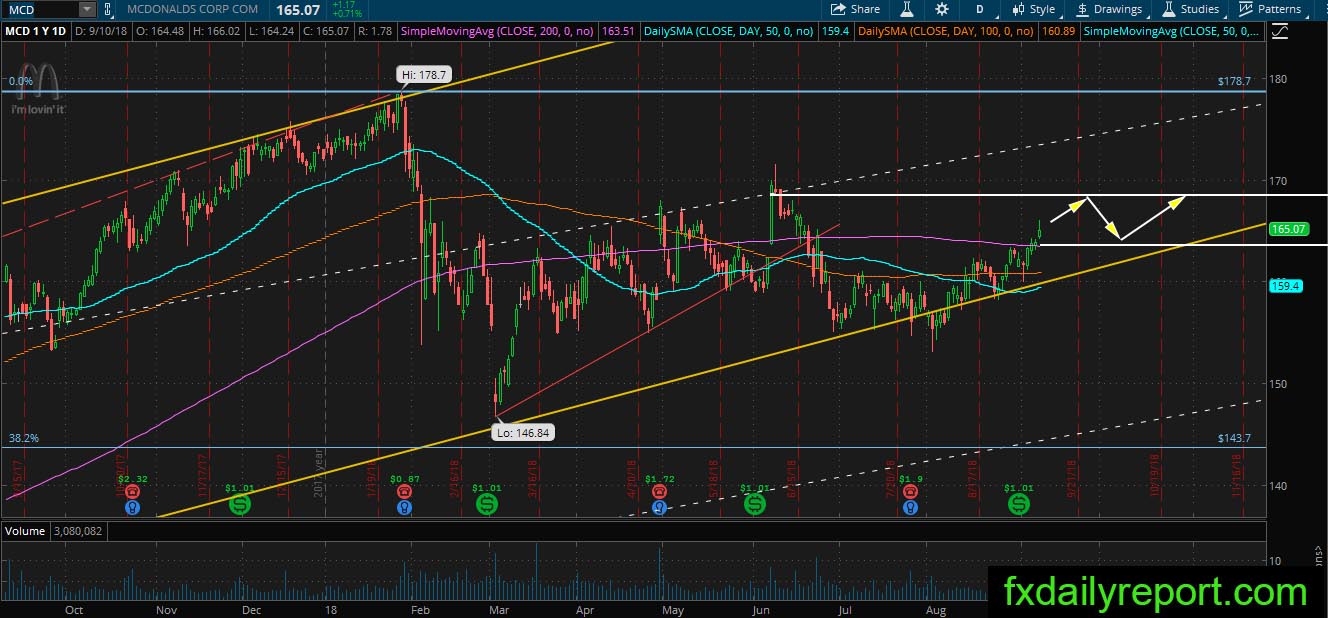The image size is (1328, 618).
Task: Click the truncated SimpleMovingAvg (CLOSE, 50) label
Action: pos(1172,32)
